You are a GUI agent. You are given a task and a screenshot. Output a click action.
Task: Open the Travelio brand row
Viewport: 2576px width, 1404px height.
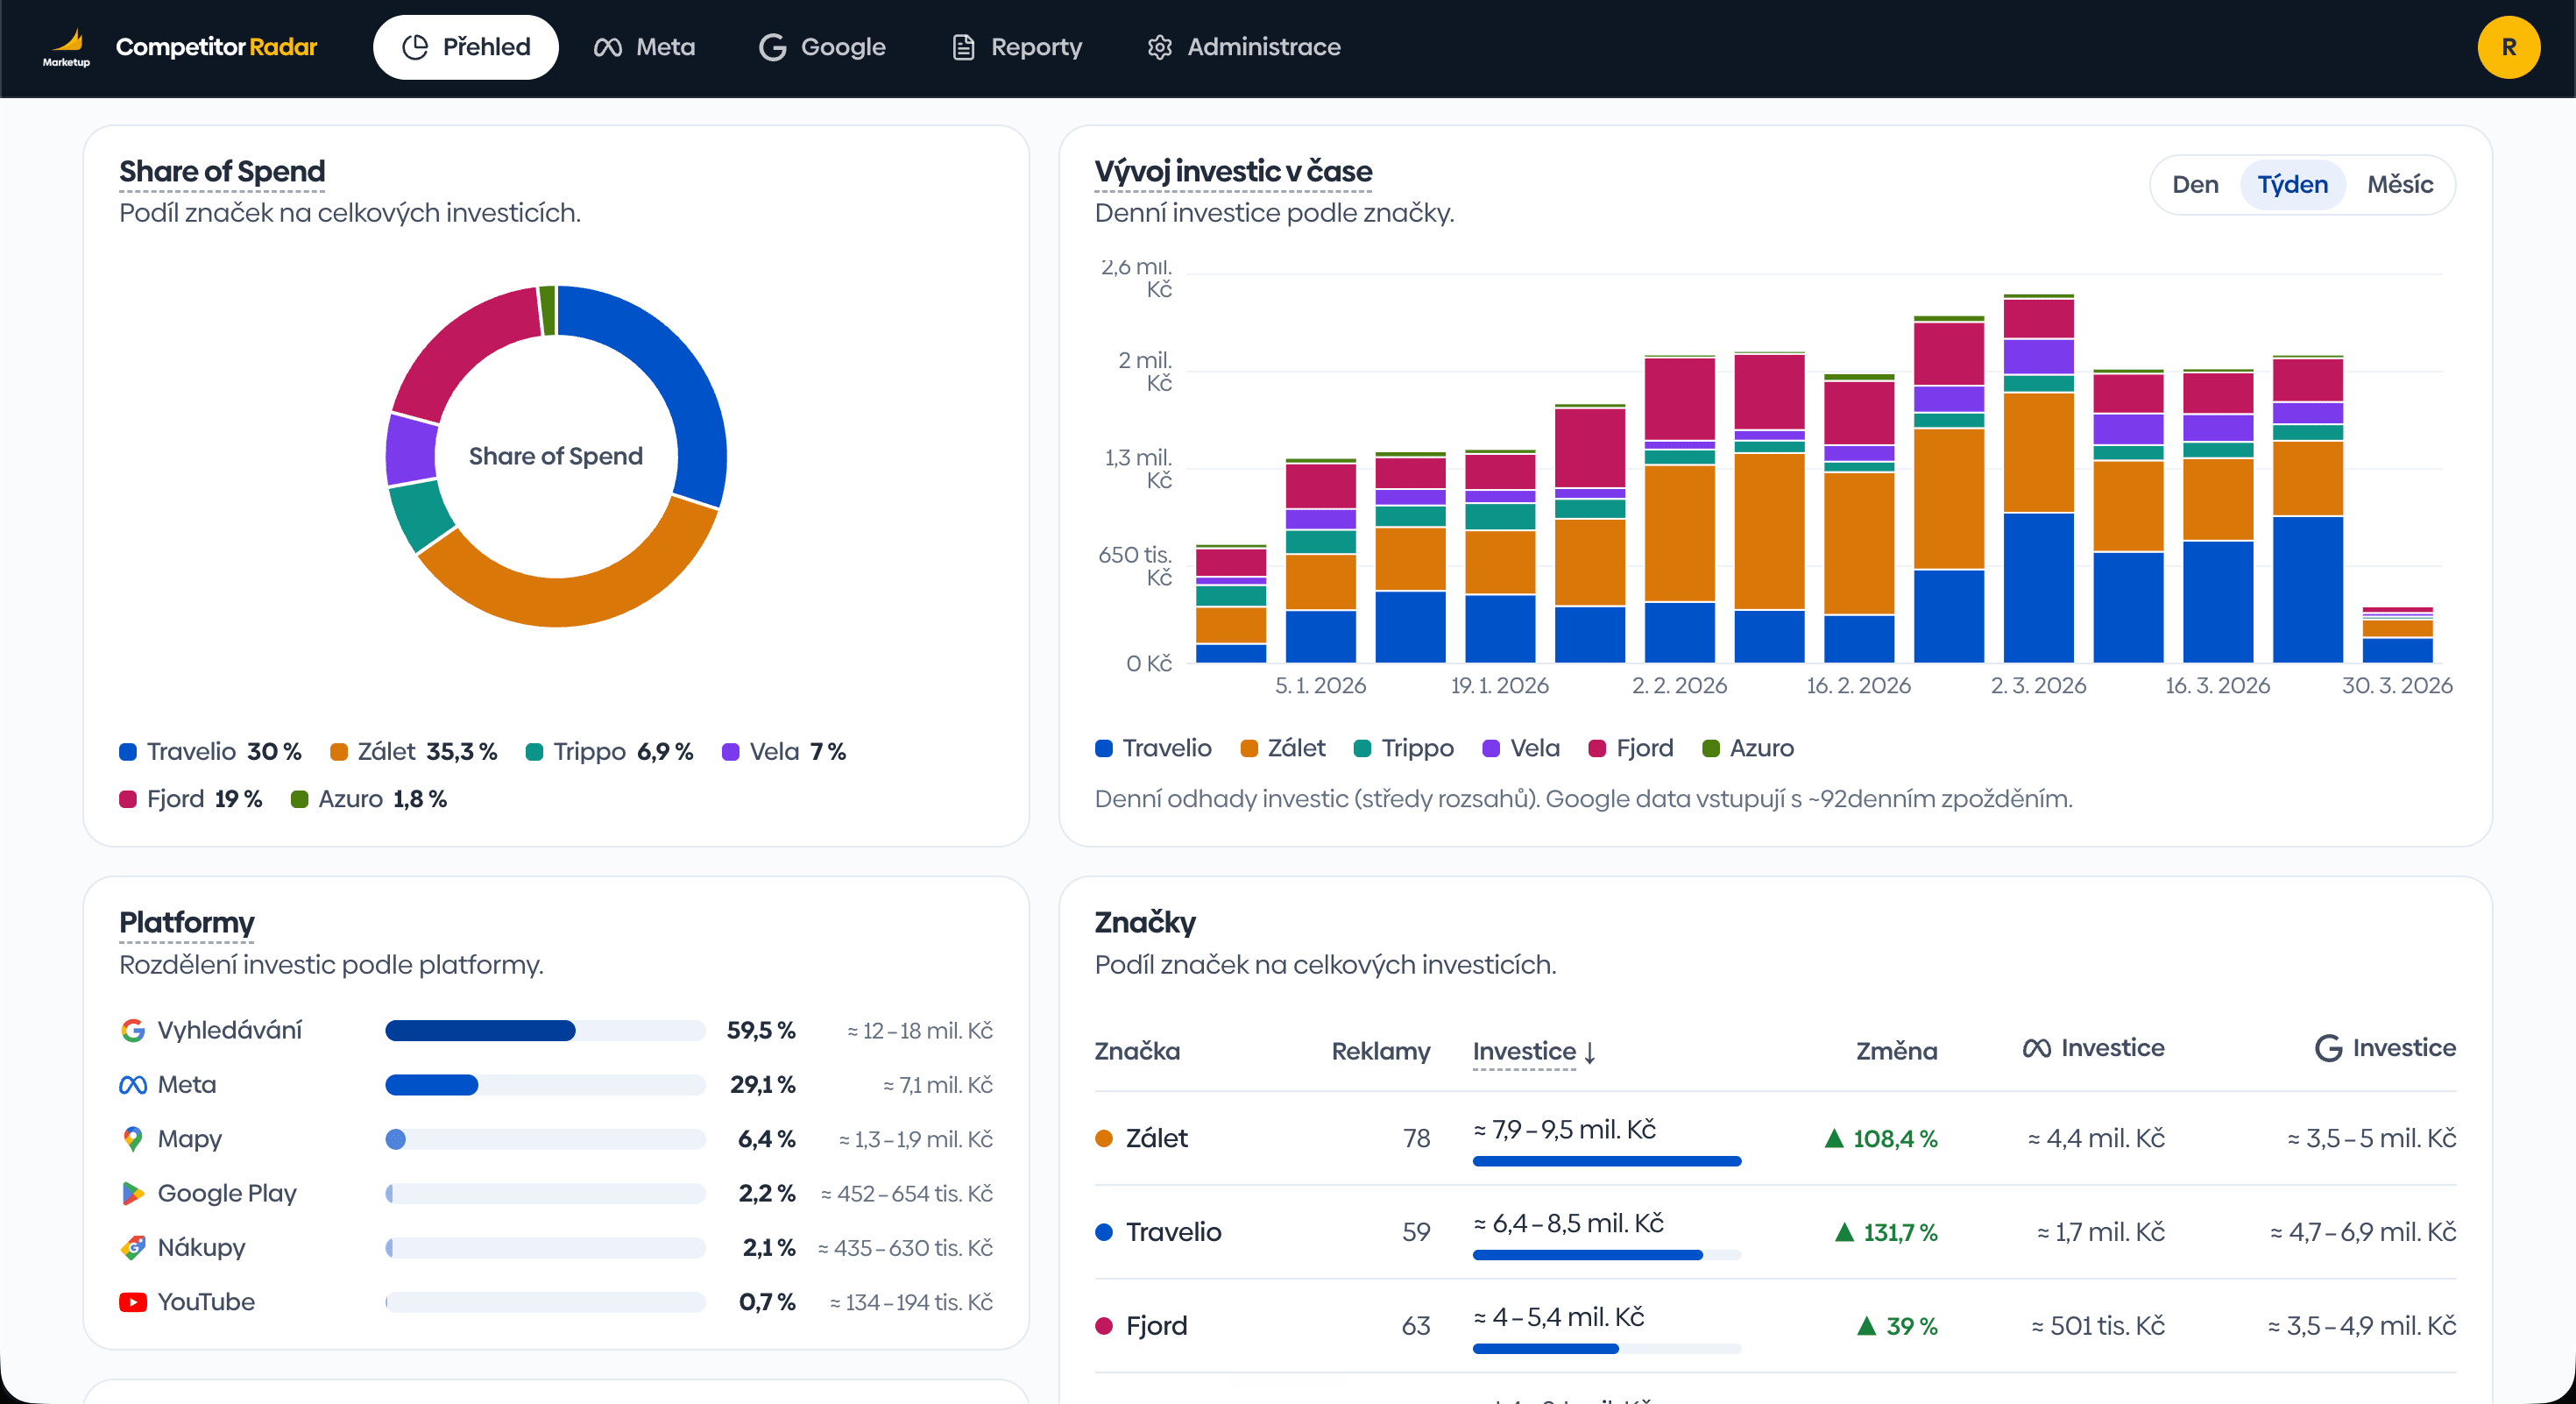1775,1232
